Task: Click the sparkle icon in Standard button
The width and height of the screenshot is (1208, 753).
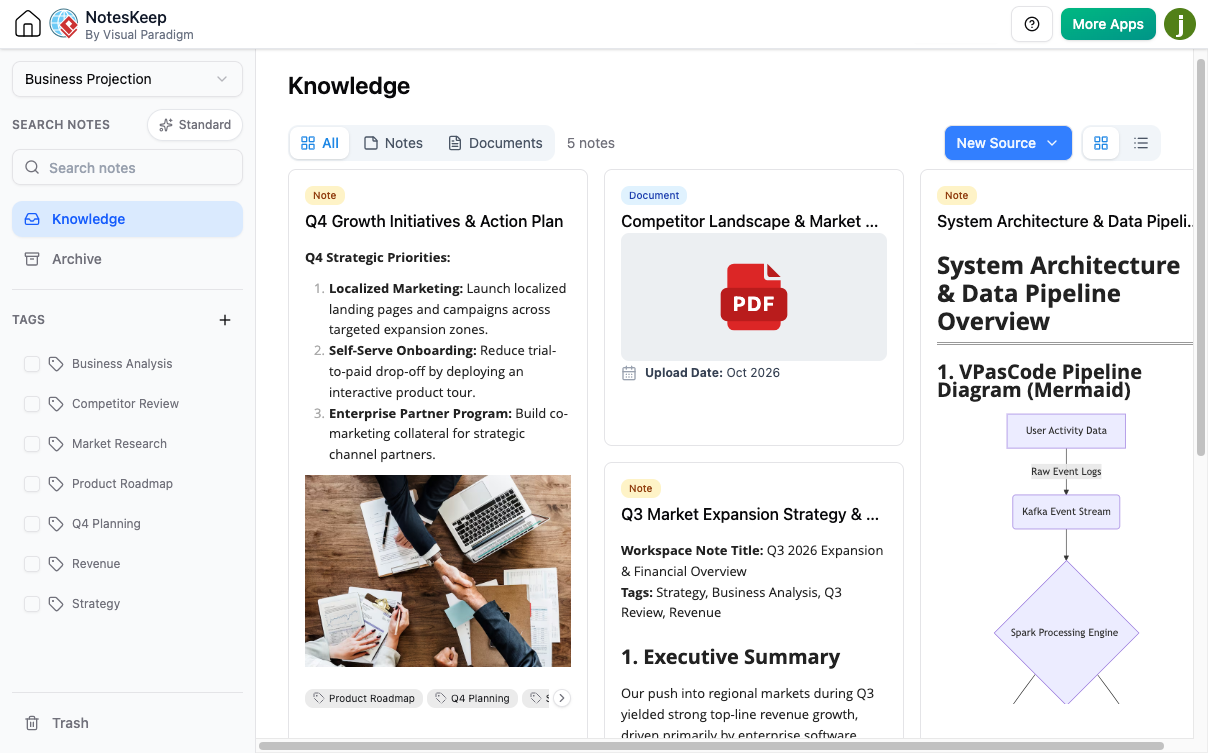Action: (x=166, y=125)
